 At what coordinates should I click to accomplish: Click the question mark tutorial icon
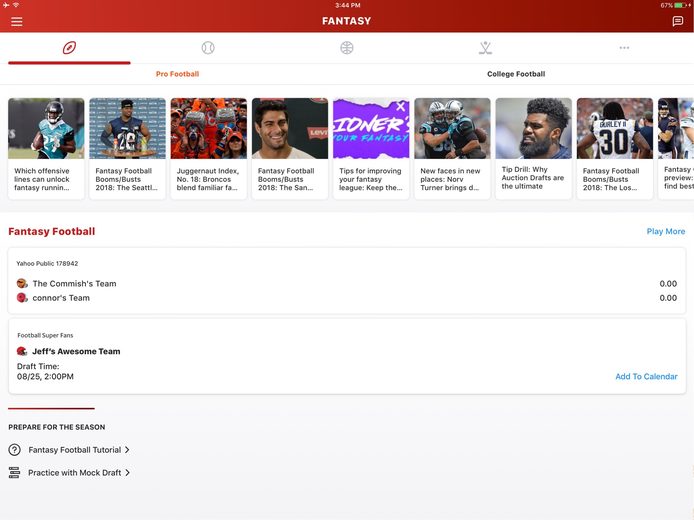(x=15, y=450)
